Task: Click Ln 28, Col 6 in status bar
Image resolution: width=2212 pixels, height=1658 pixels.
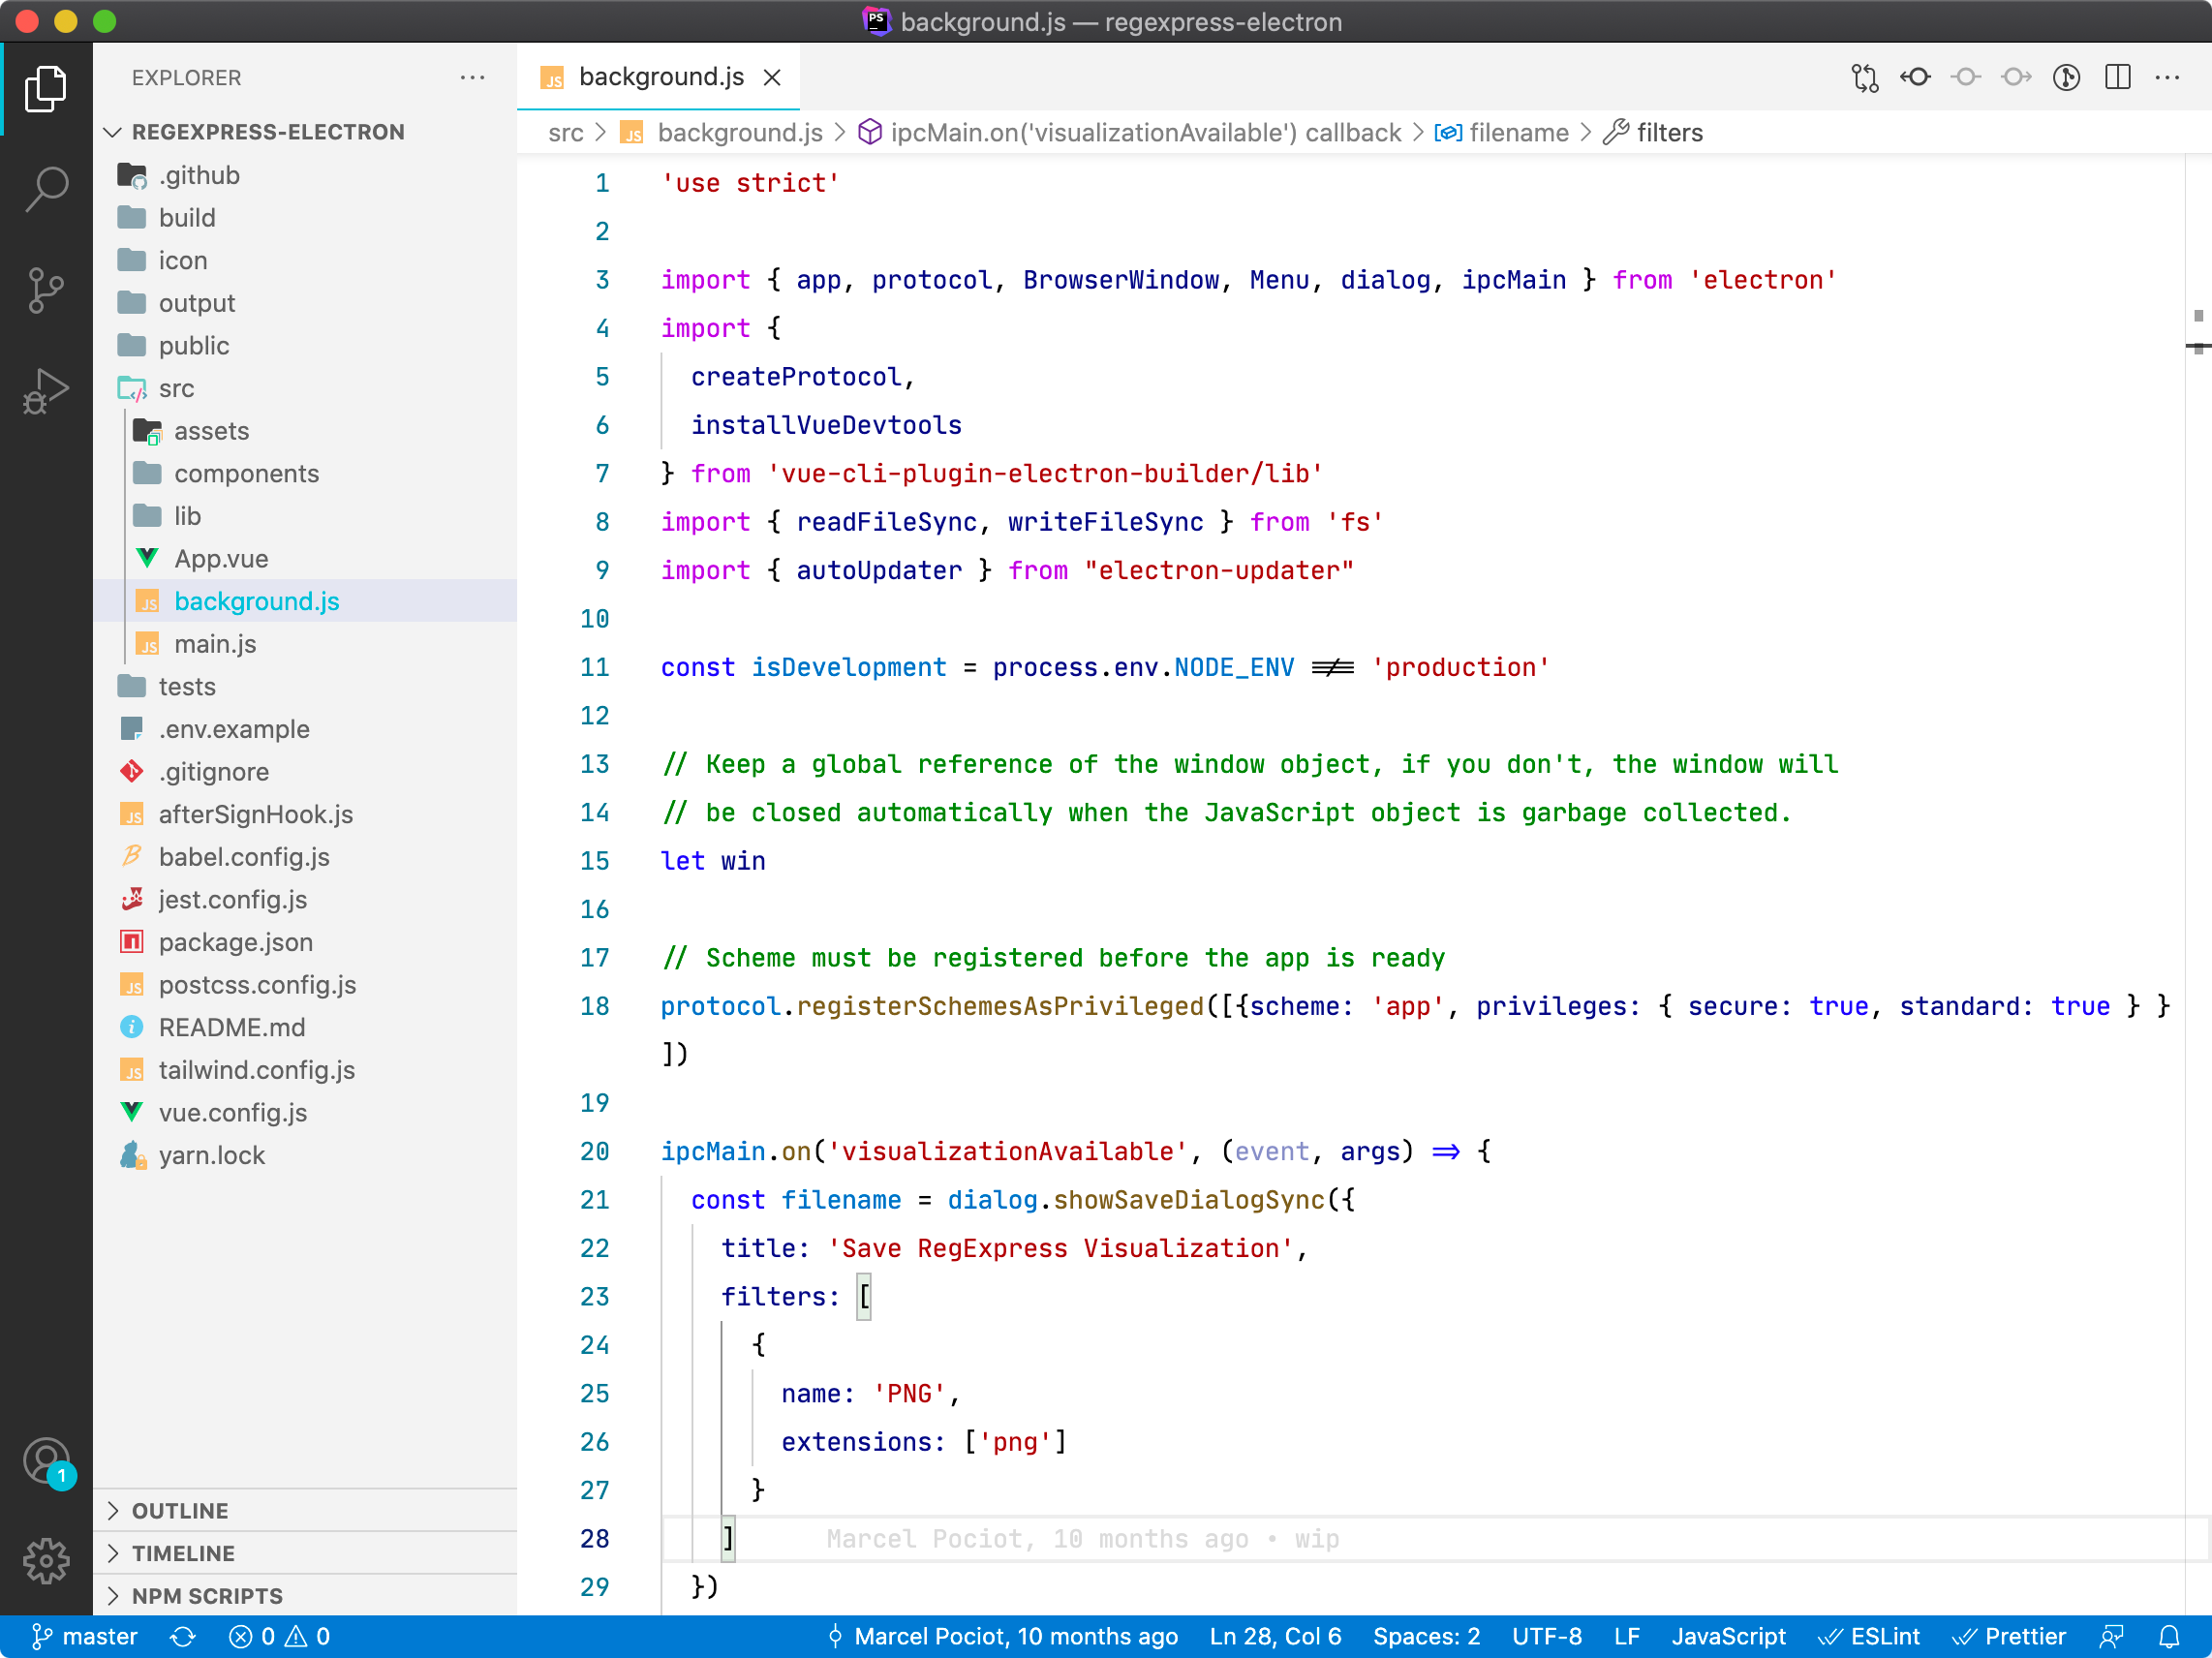Action: (x=1275, y=1636)
